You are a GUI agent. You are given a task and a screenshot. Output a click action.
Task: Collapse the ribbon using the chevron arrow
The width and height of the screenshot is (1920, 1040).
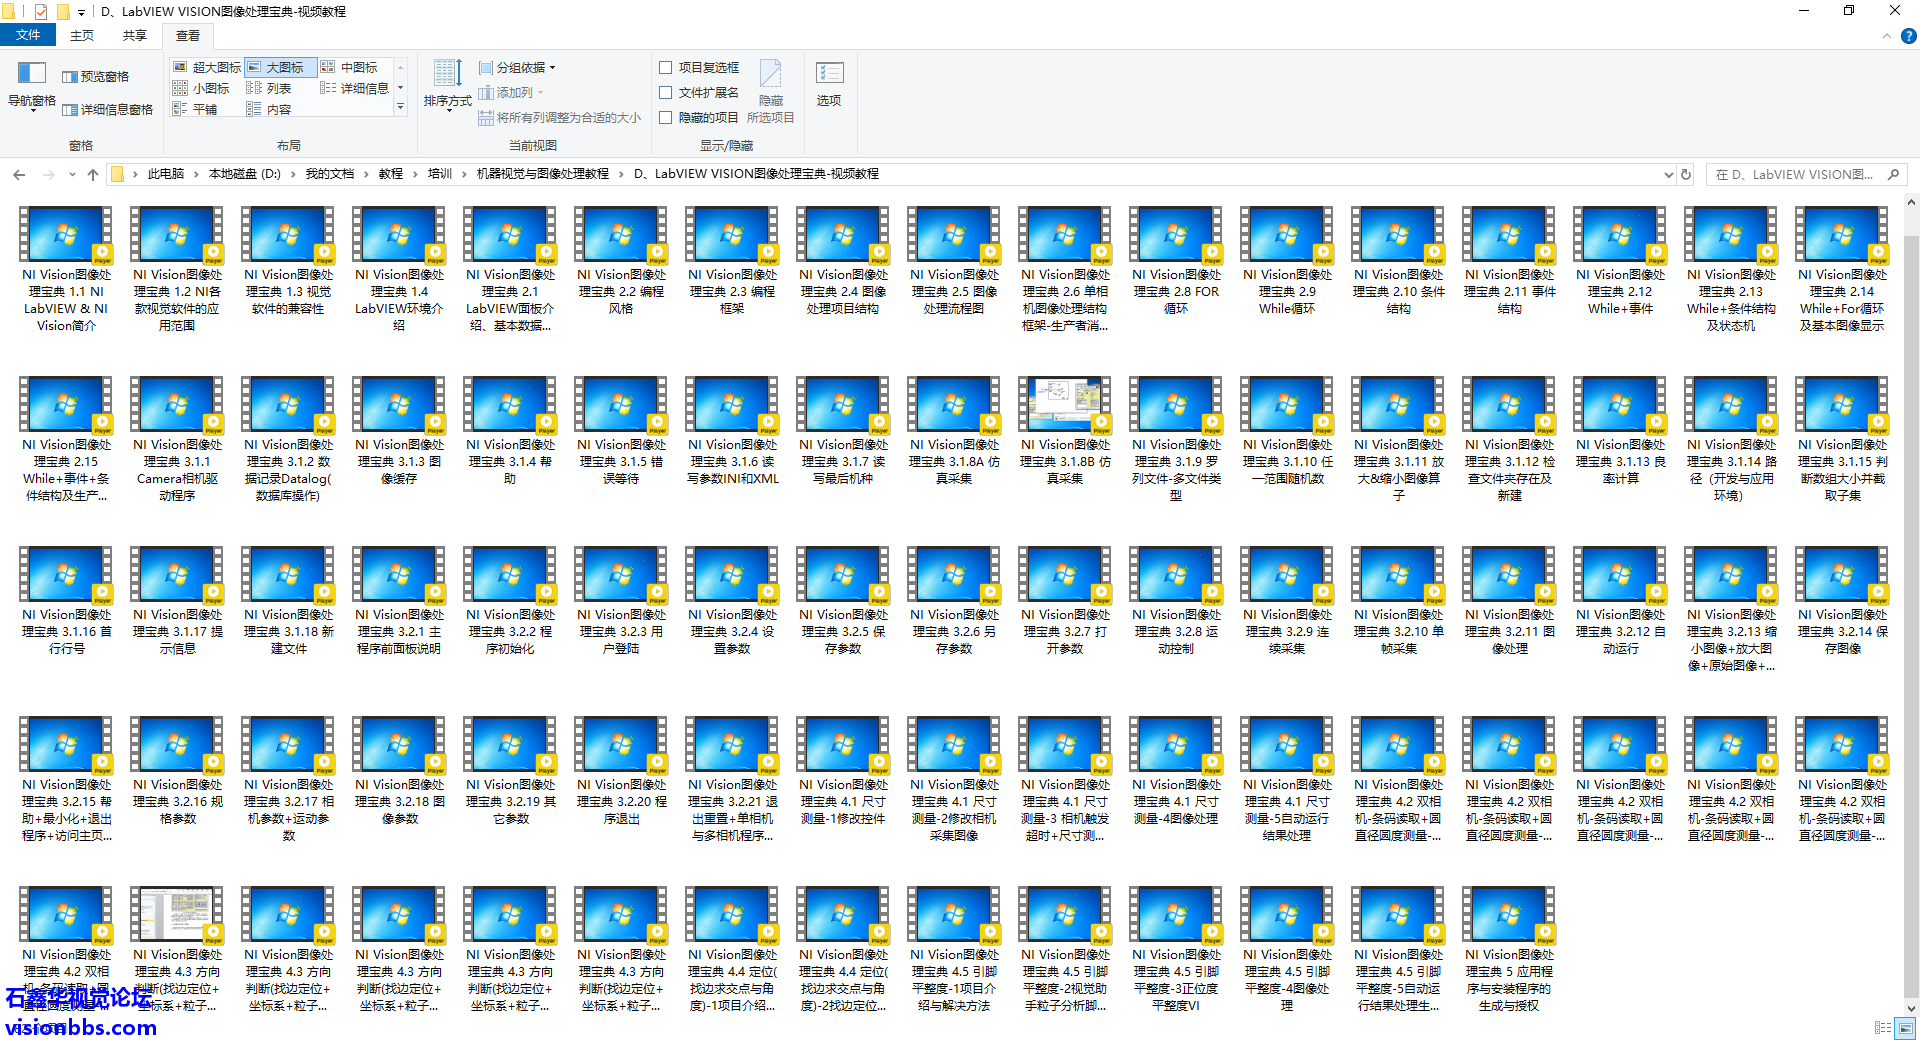coord(1887,36)
